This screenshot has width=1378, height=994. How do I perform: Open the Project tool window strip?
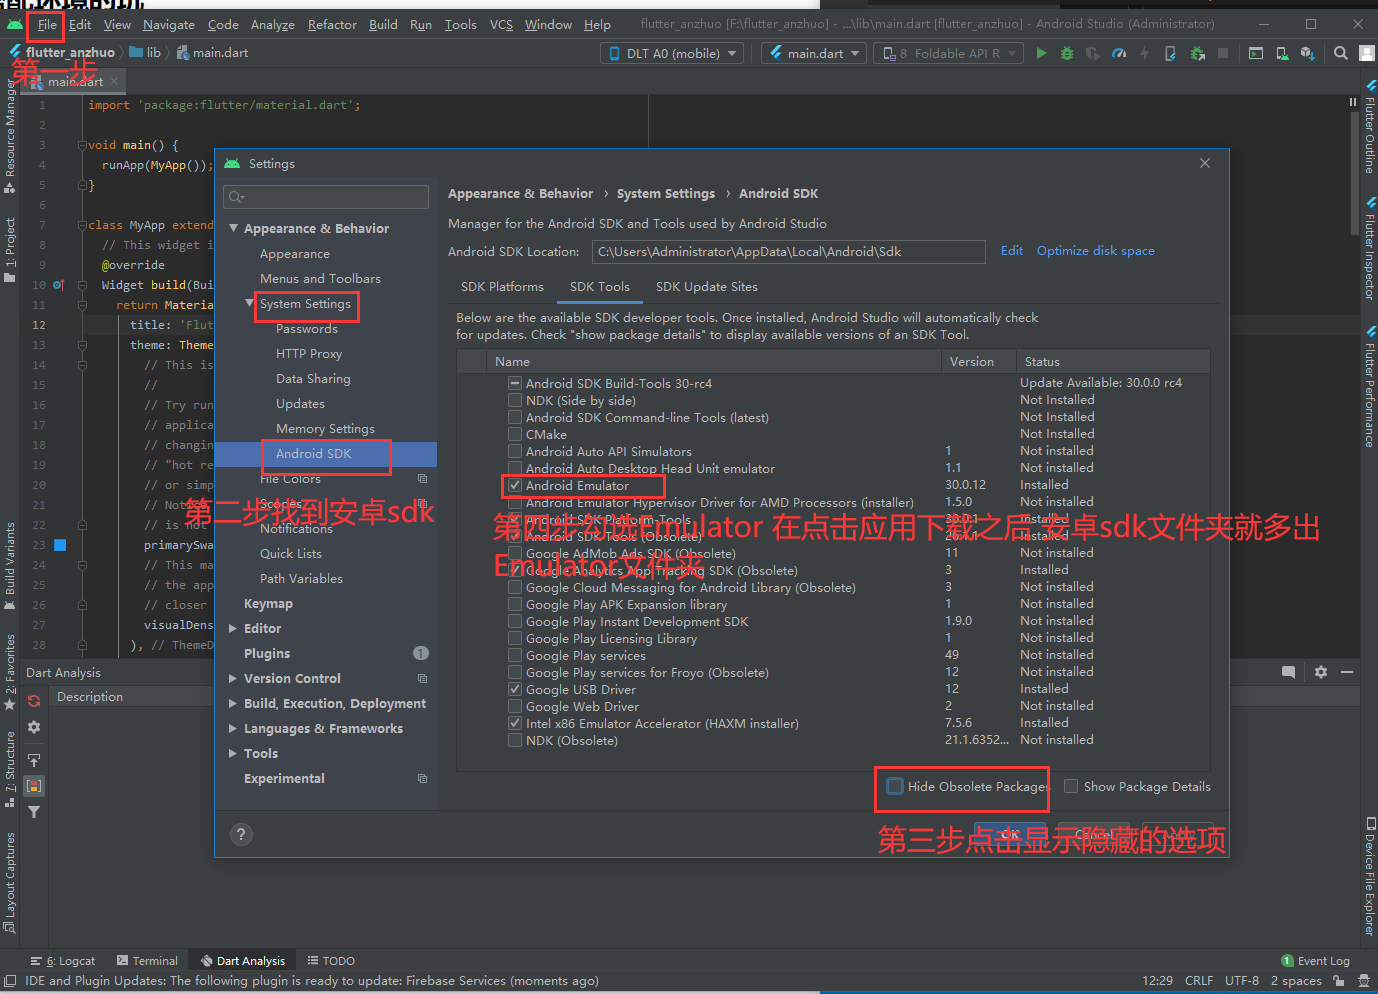(x=10, y=250)
